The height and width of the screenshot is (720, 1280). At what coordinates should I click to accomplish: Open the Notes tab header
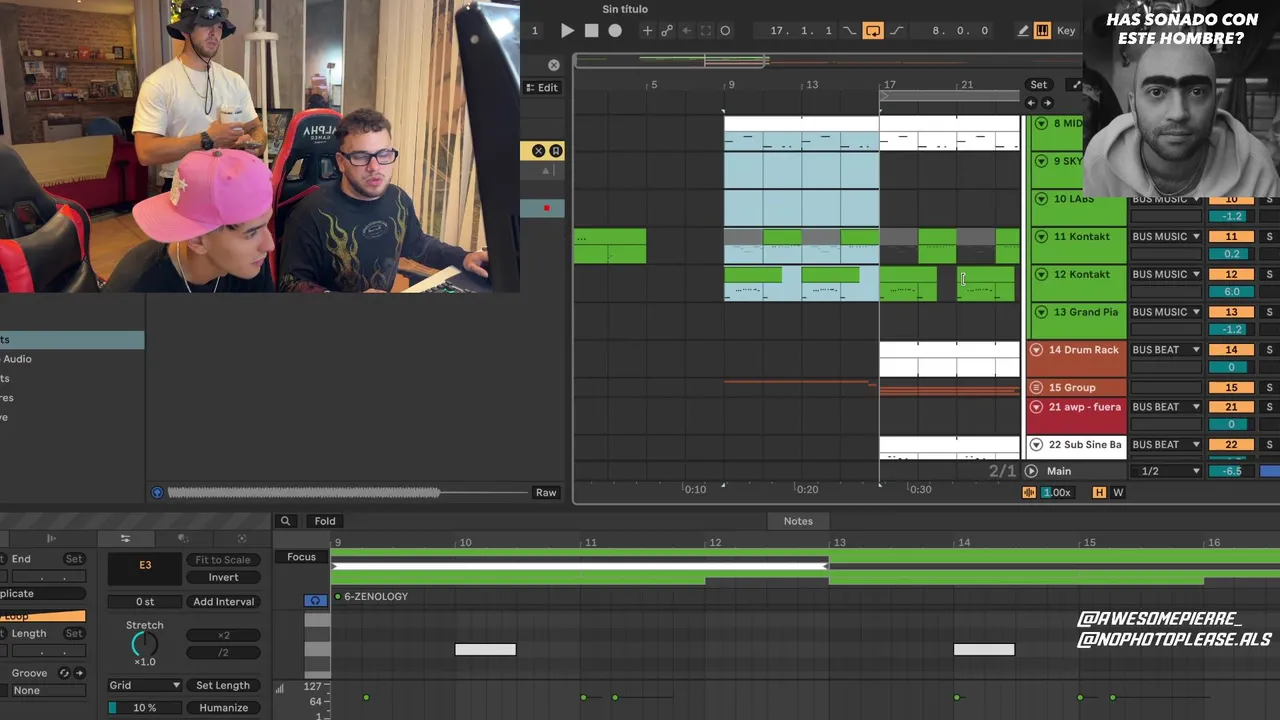tap(798, 521)
